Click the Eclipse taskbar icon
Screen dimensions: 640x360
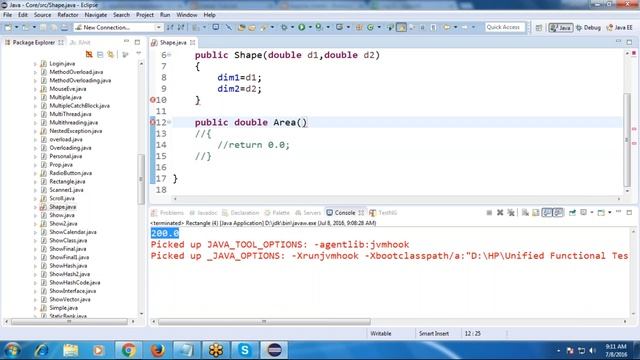[x=274, y=350]
